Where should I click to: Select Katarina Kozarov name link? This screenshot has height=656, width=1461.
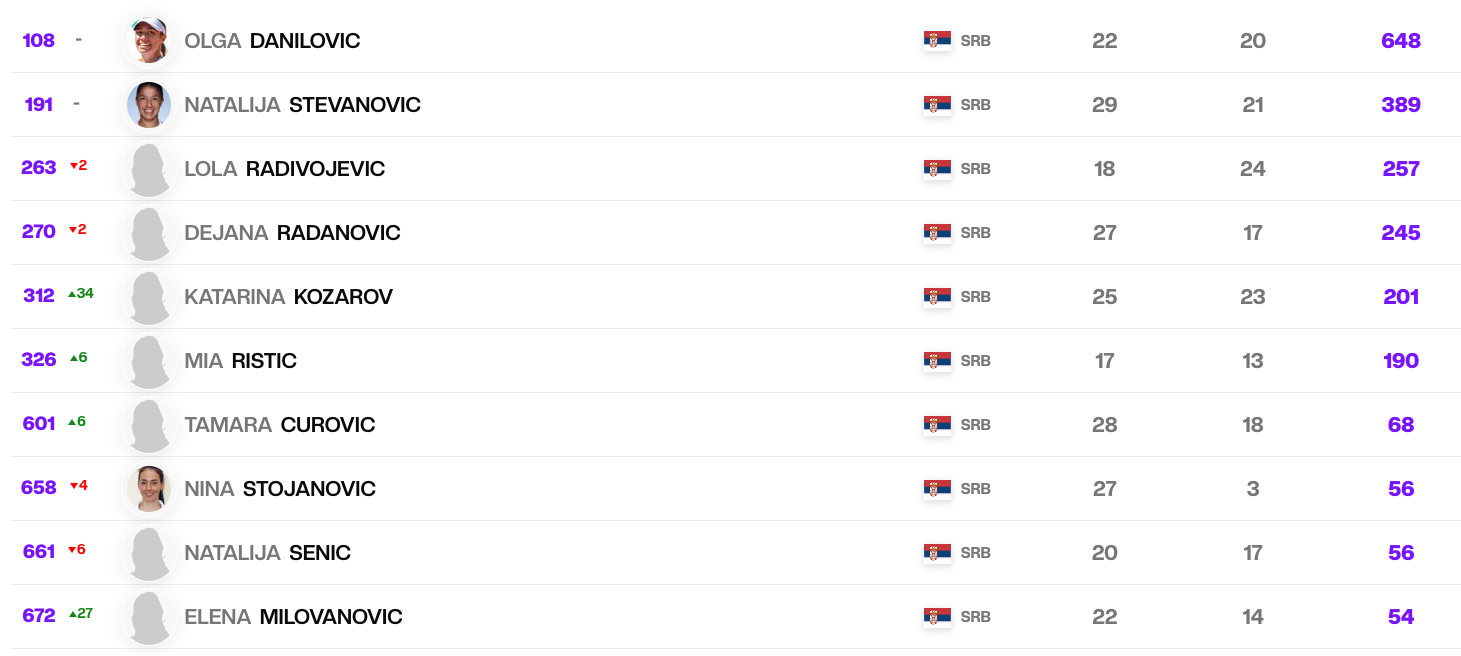288,297
